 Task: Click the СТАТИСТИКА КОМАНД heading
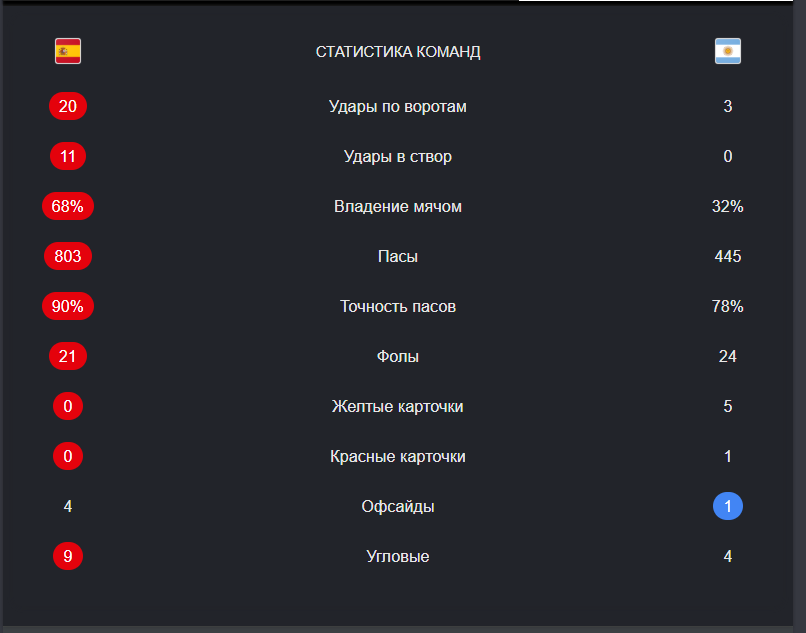point(398,51)
